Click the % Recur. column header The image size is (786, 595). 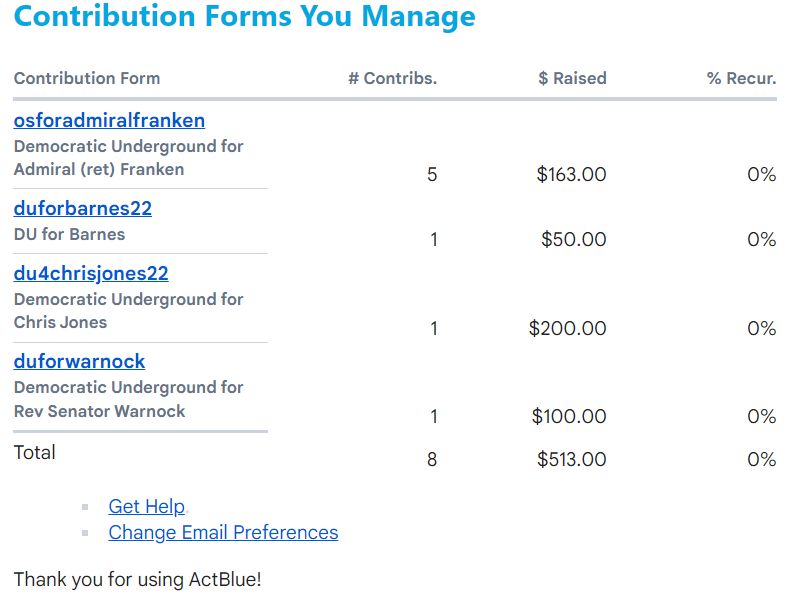(741, 78)
